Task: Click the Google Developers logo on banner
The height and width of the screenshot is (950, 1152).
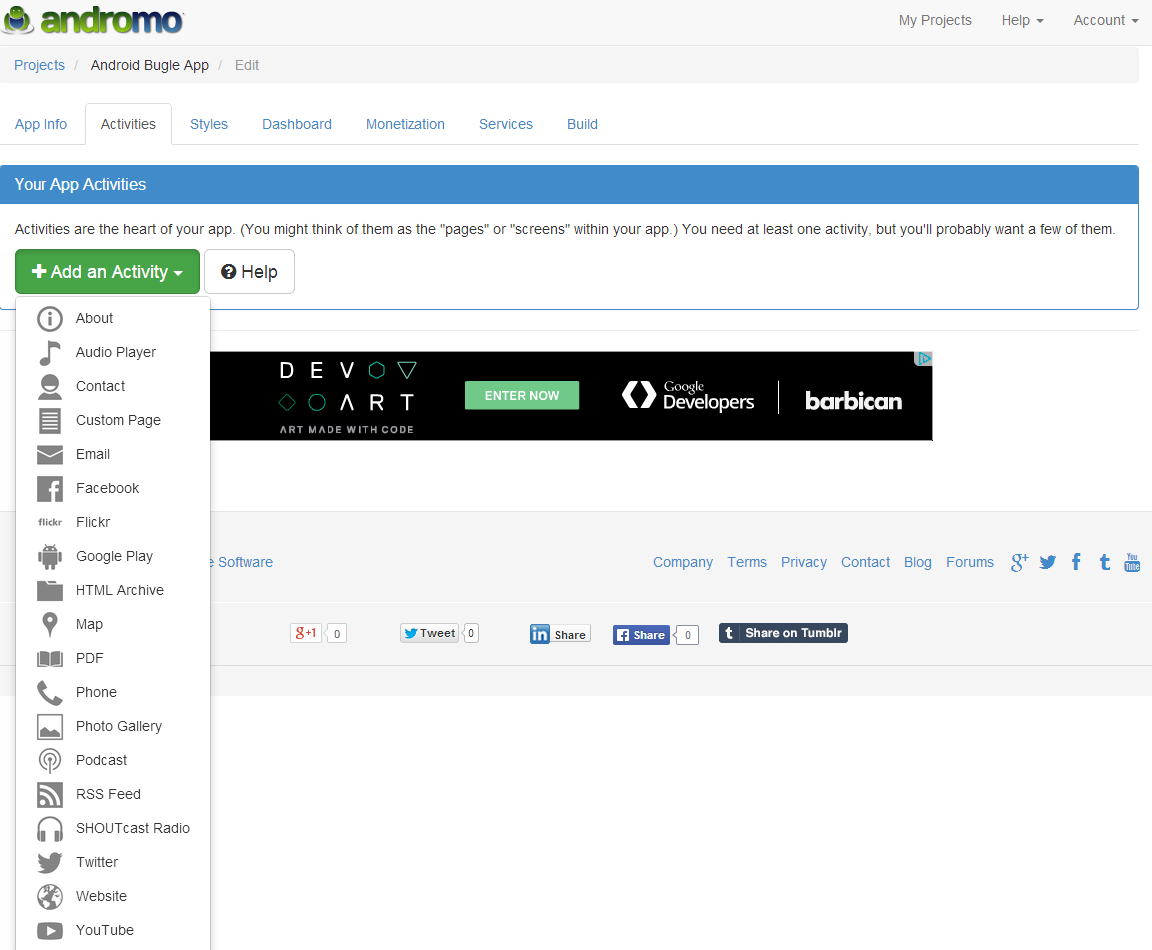Action: click(x=688, y=395)
